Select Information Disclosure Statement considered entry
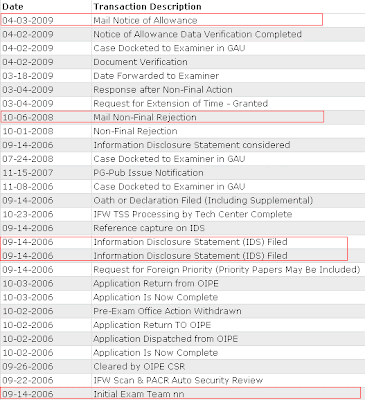The width and height of the screenshot is (365, 400). coord(192,145)
